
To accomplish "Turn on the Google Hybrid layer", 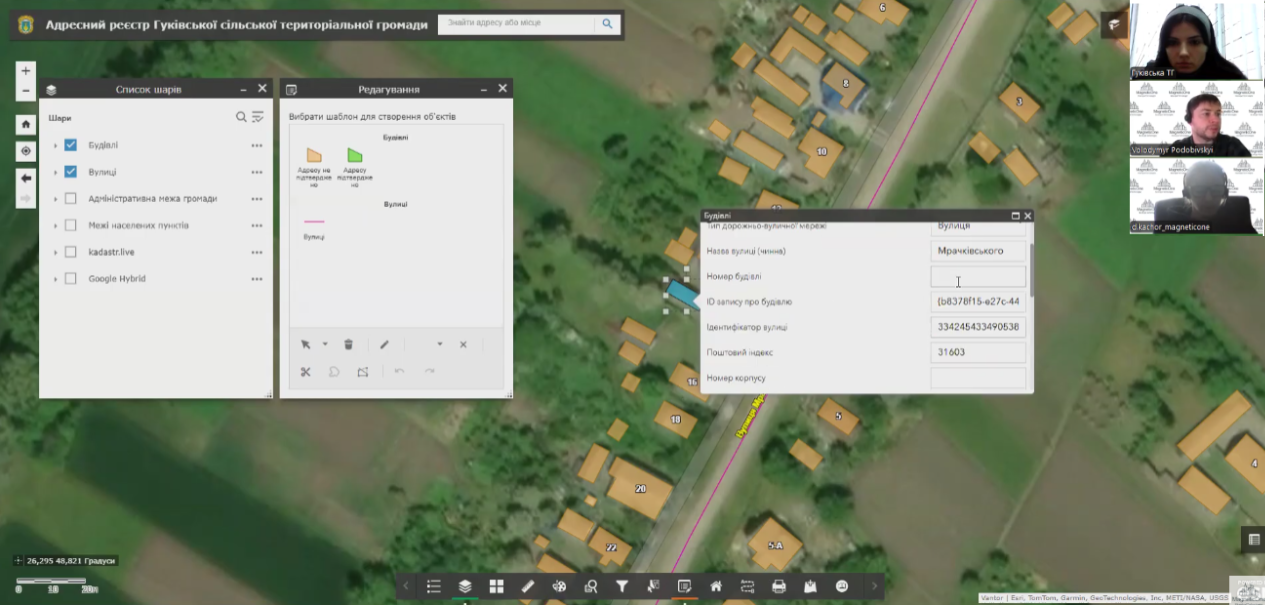I will 71,279.
